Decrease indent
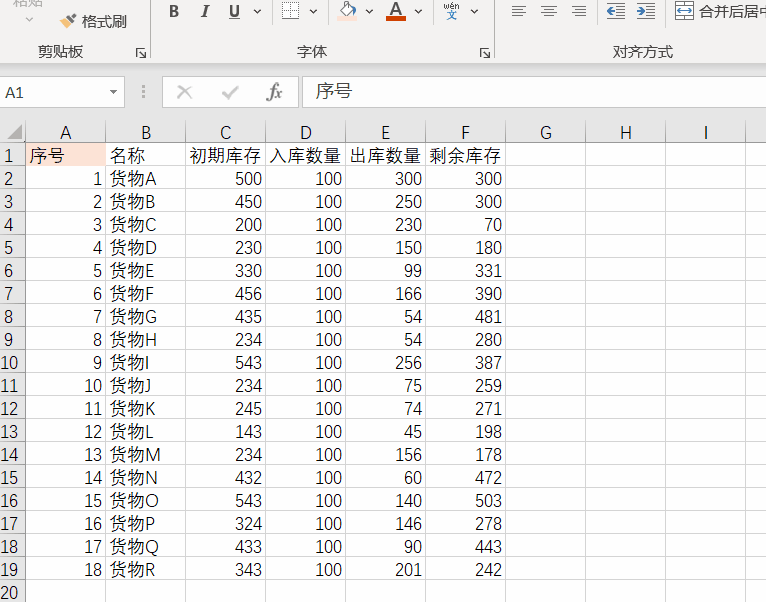Image resolution: width=766 pixels, height=602 pixels. (616, 11)
